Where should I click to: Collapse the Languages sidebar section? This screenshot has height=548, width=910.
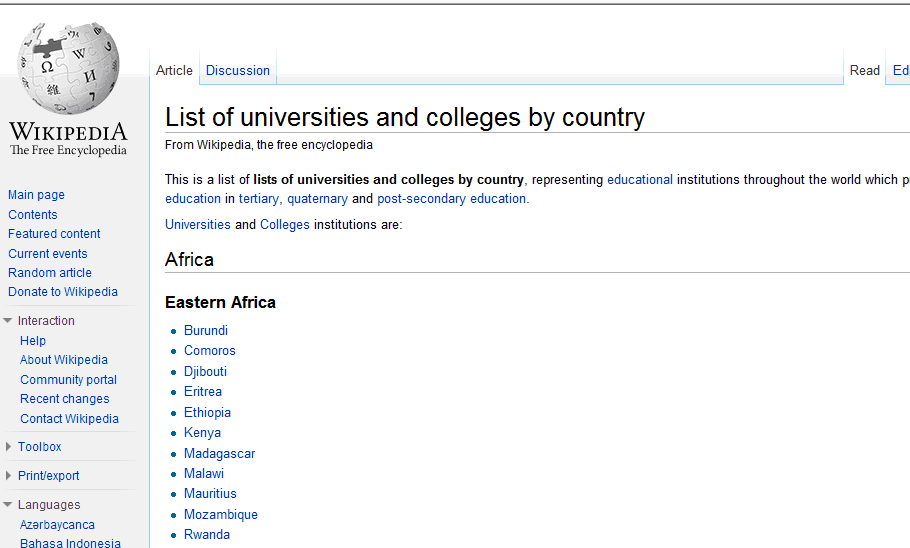tap(48, 505)
